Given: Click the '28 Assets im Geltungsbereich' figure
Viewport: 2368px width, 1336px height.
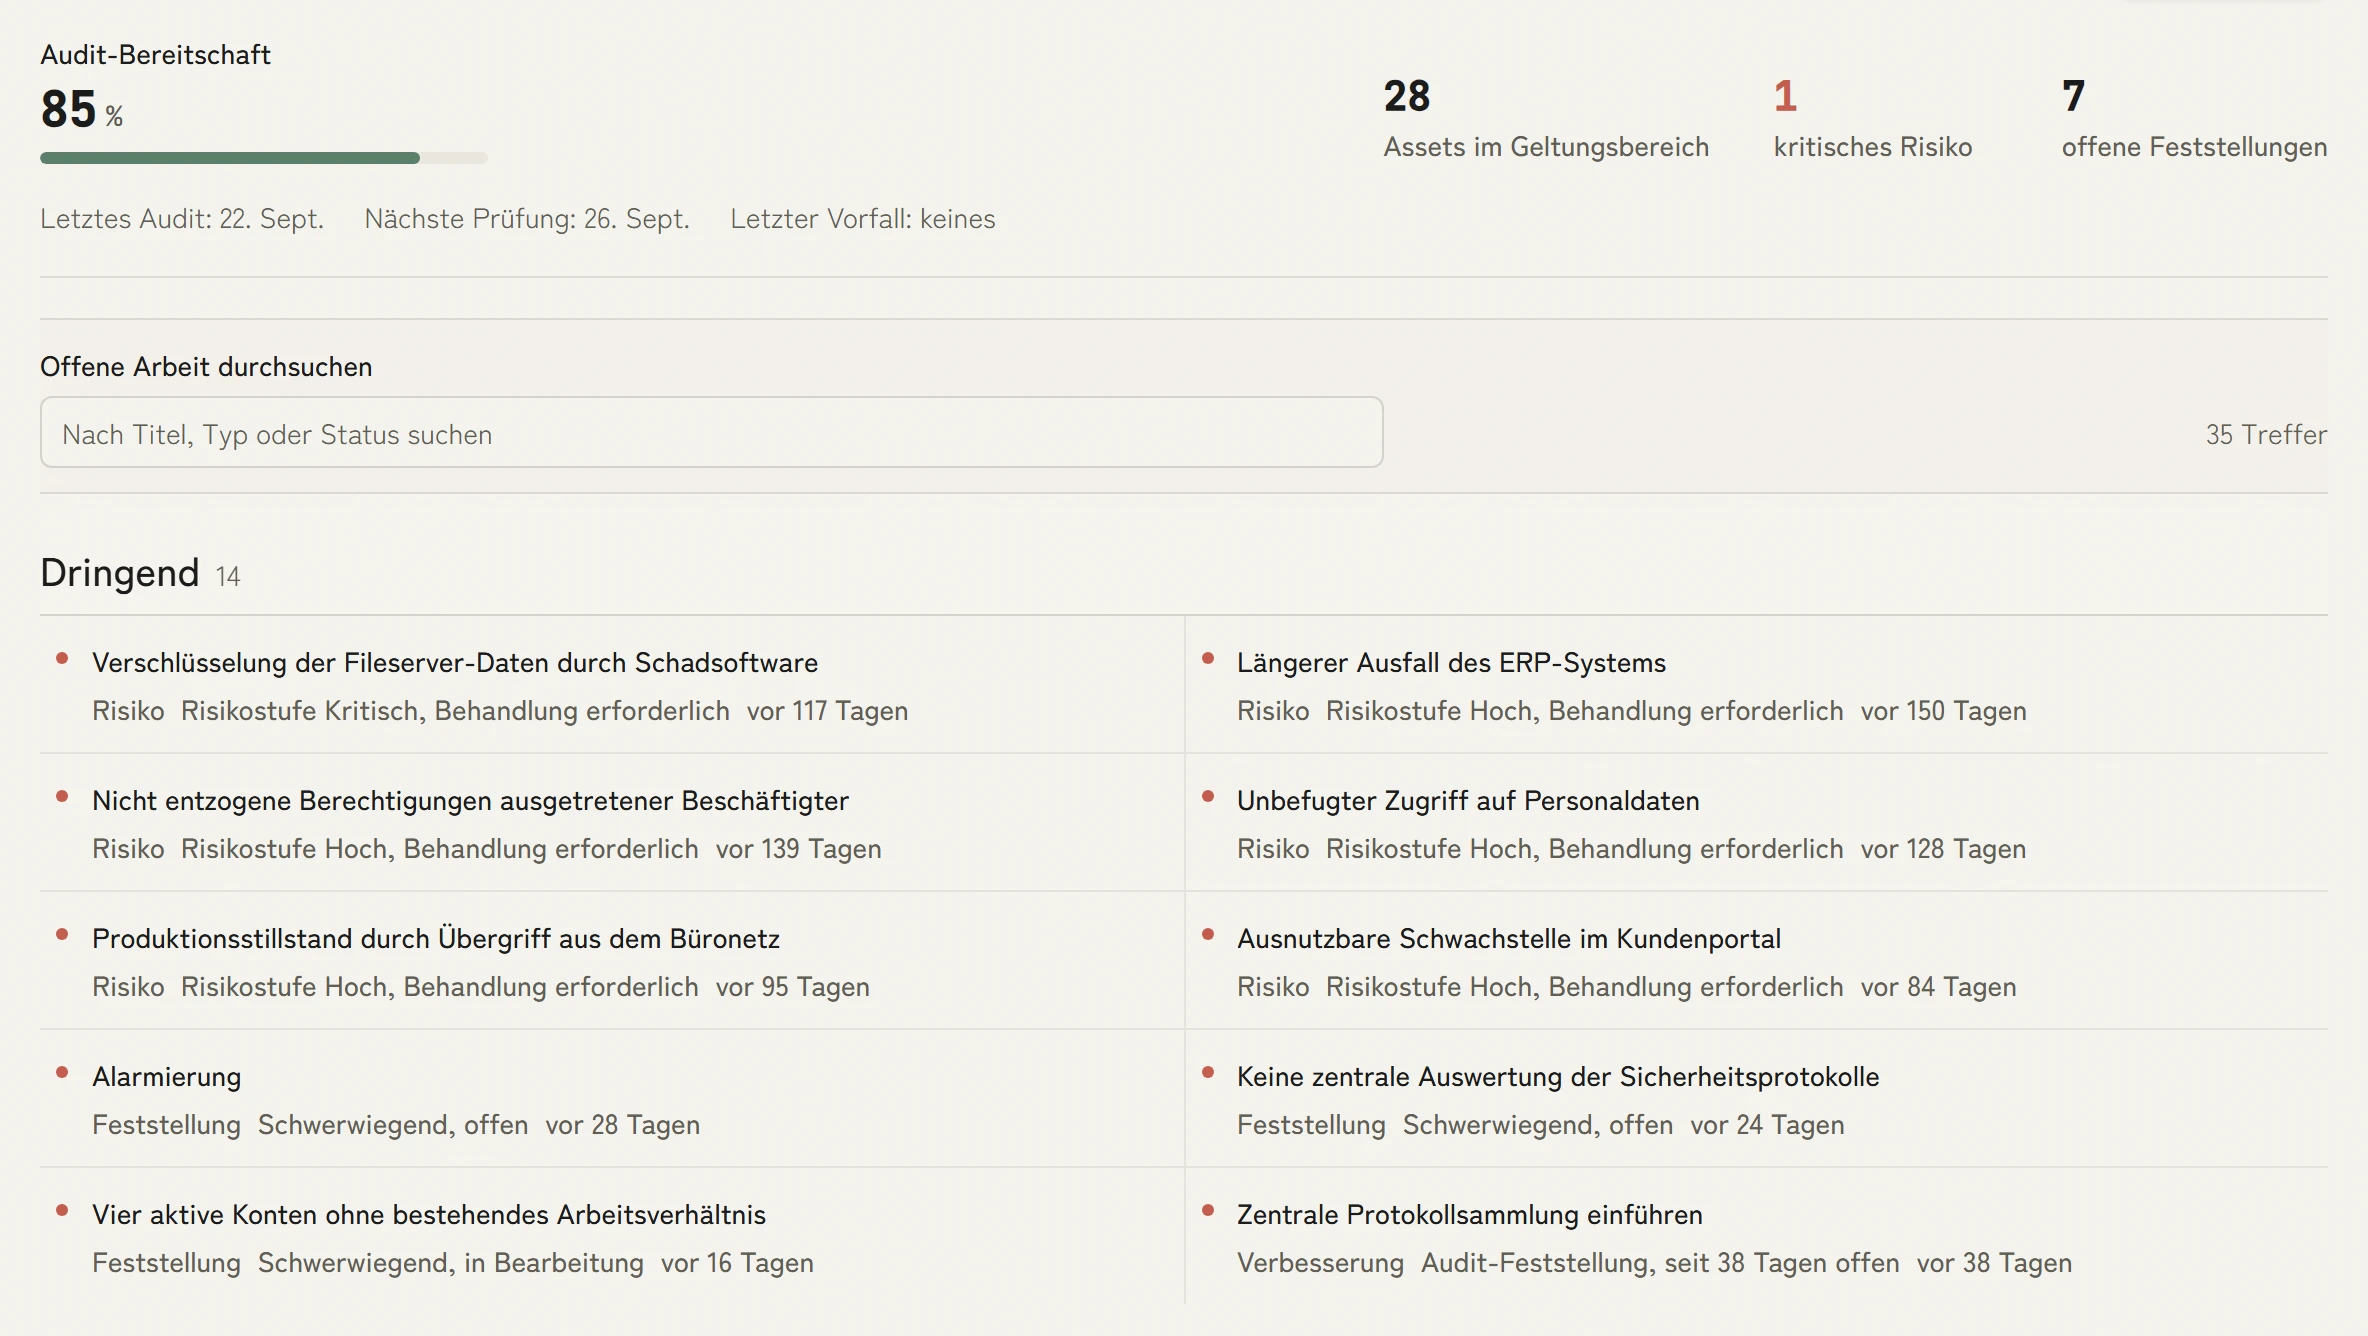Looking at the screenshot, I should coord(1546,119).
